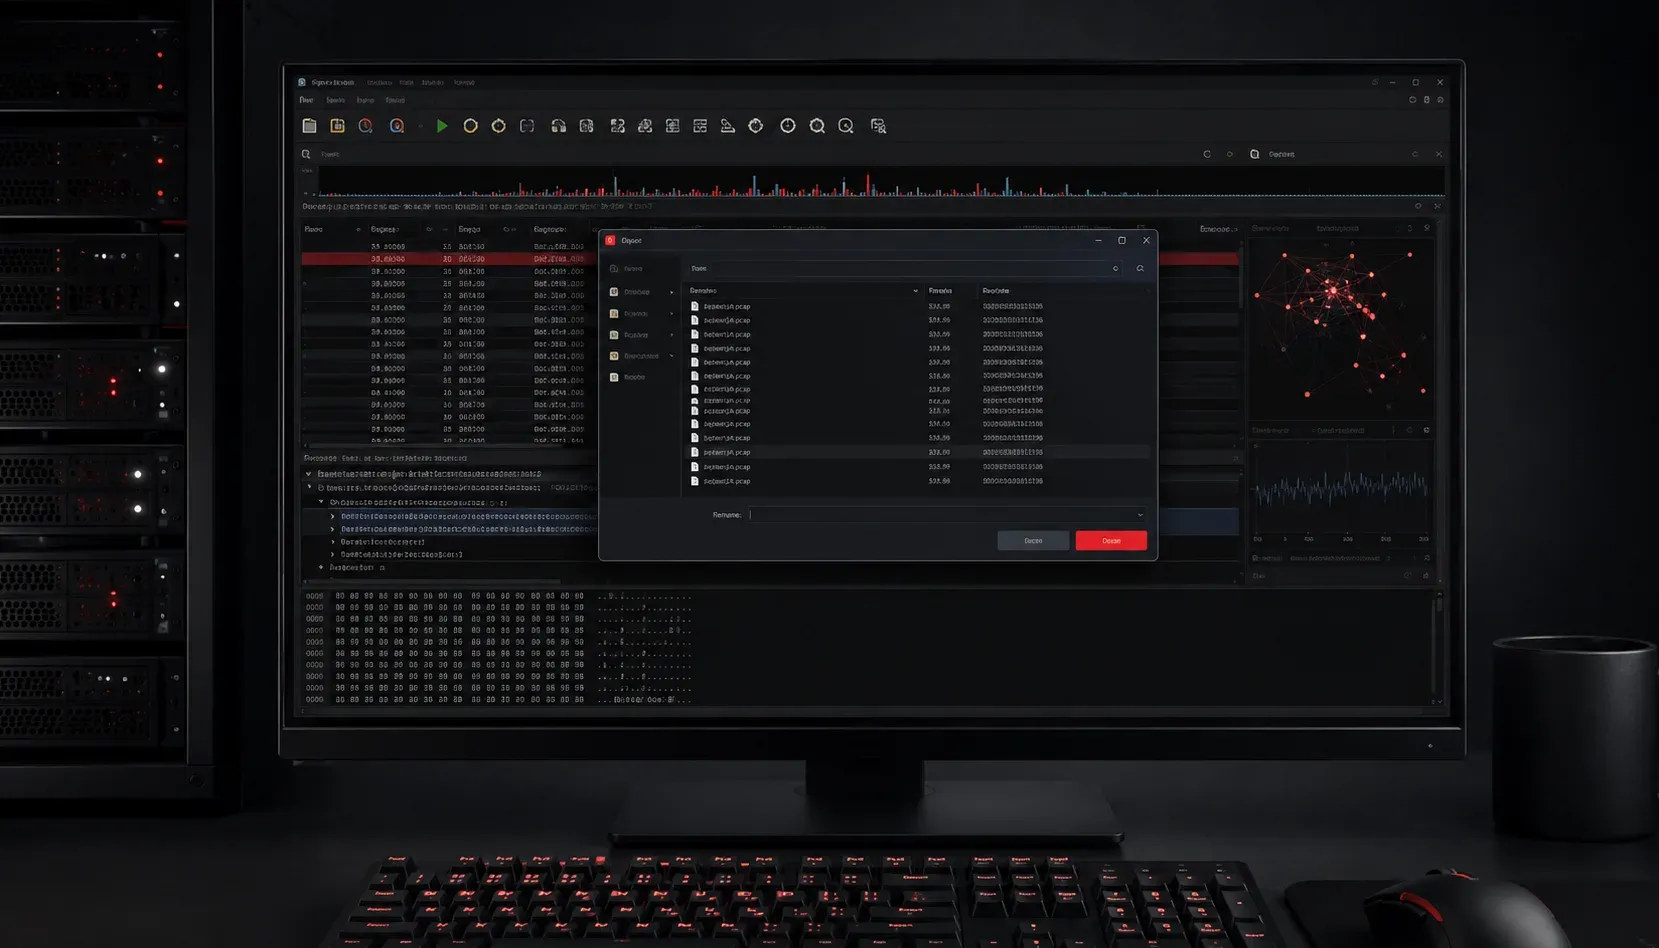Click the dialog search magnifier icon
This screenshot has height=948, width=1659.
click(x=1140, y=269)
